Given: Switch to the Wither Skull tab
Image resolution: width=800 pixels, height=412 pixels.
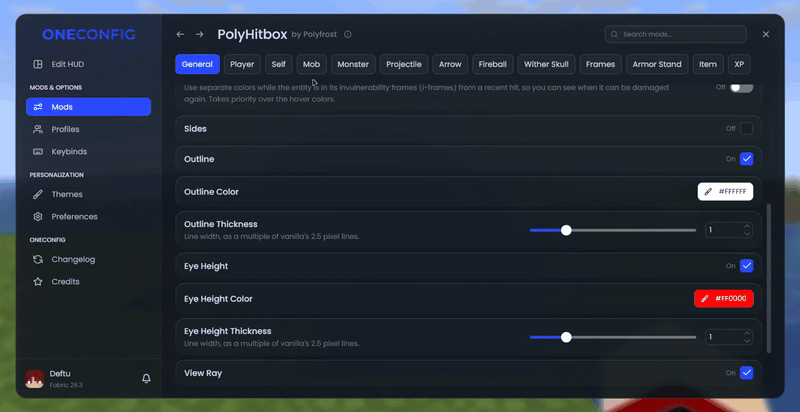Looking at the screenshot, I should [x=546, y=64].
